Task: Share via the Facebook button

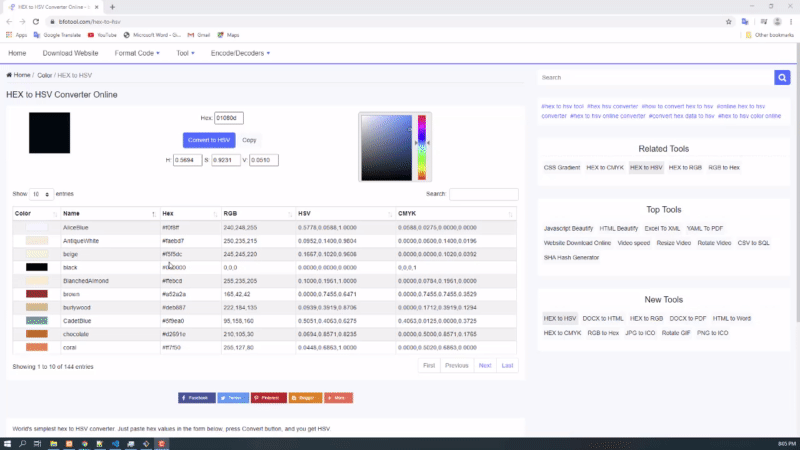Action: 196,398
